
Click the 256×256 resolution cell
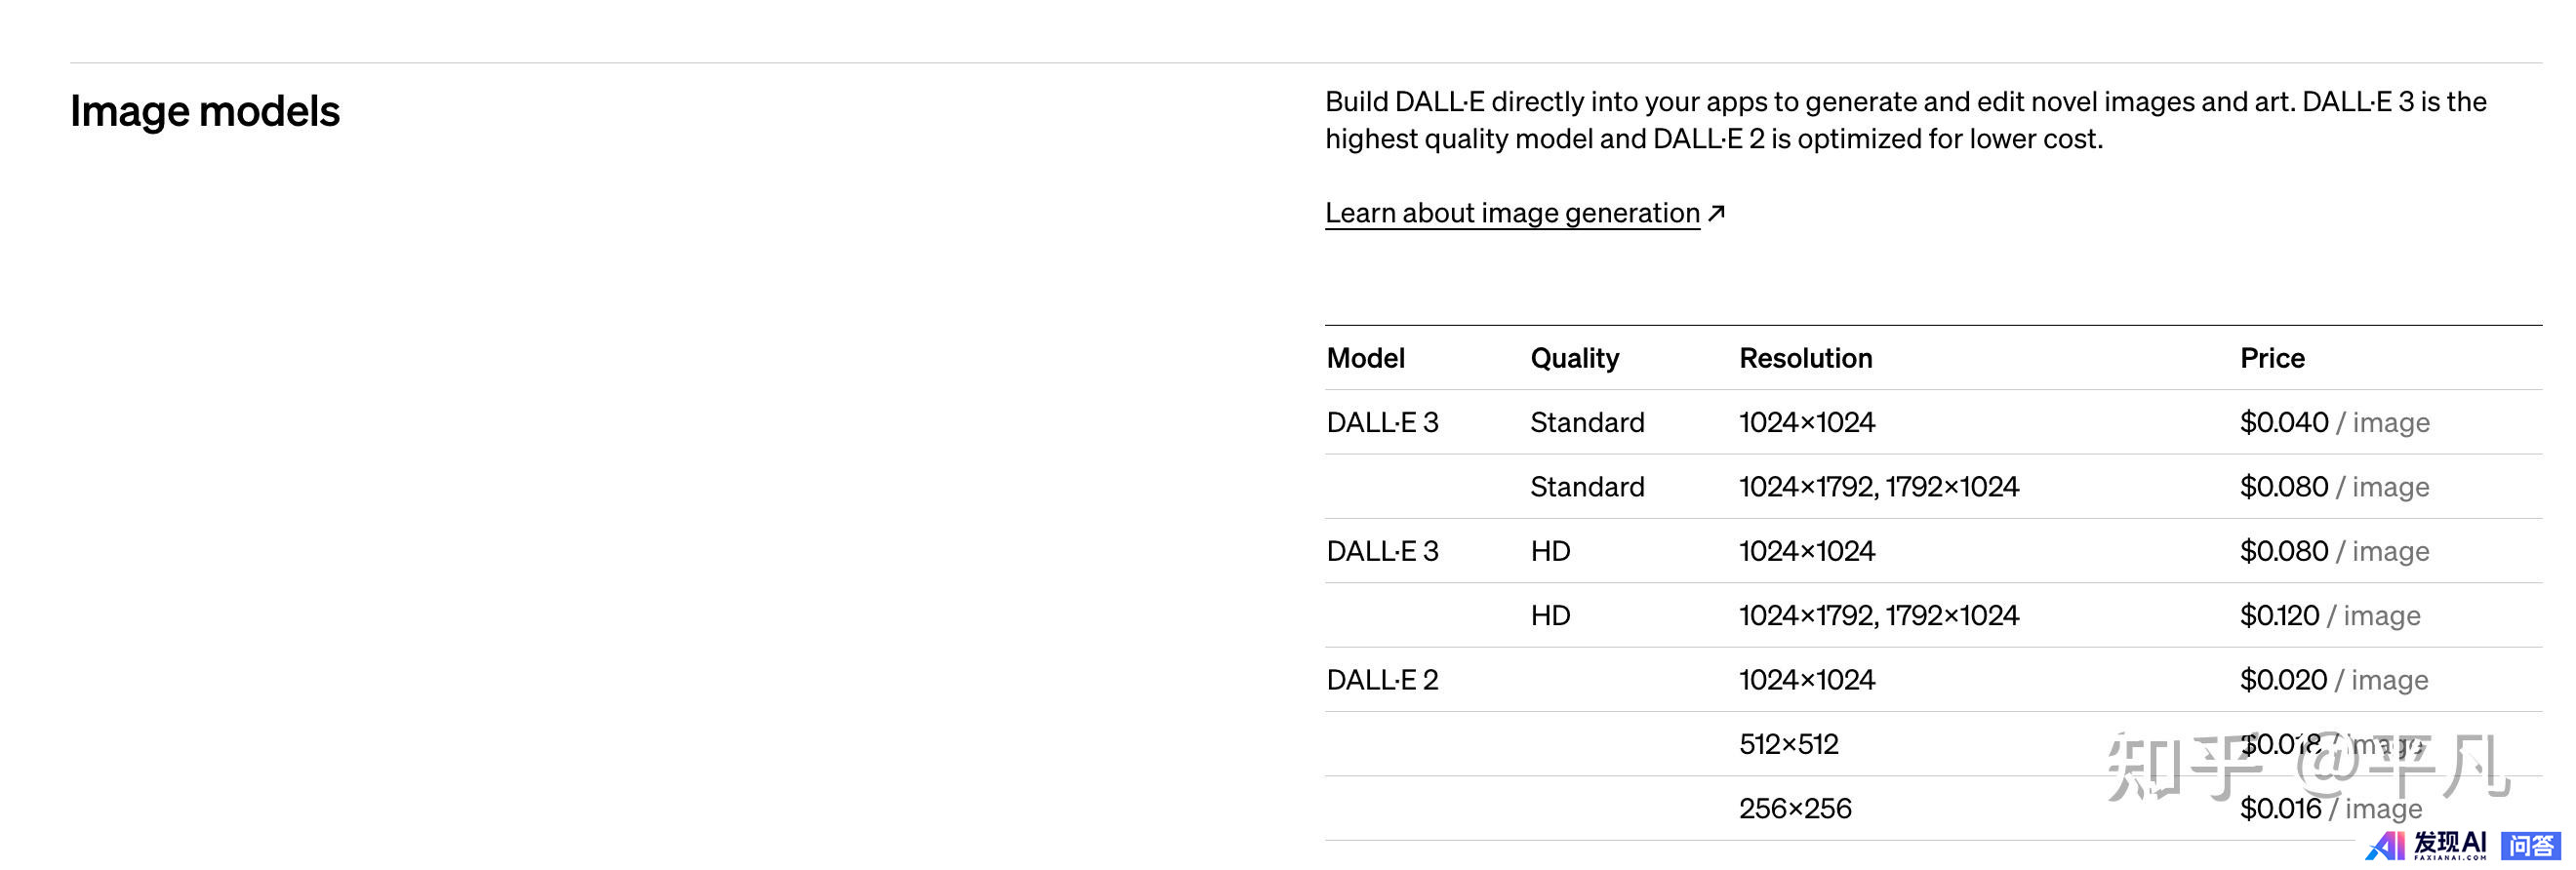(1795, 808)
